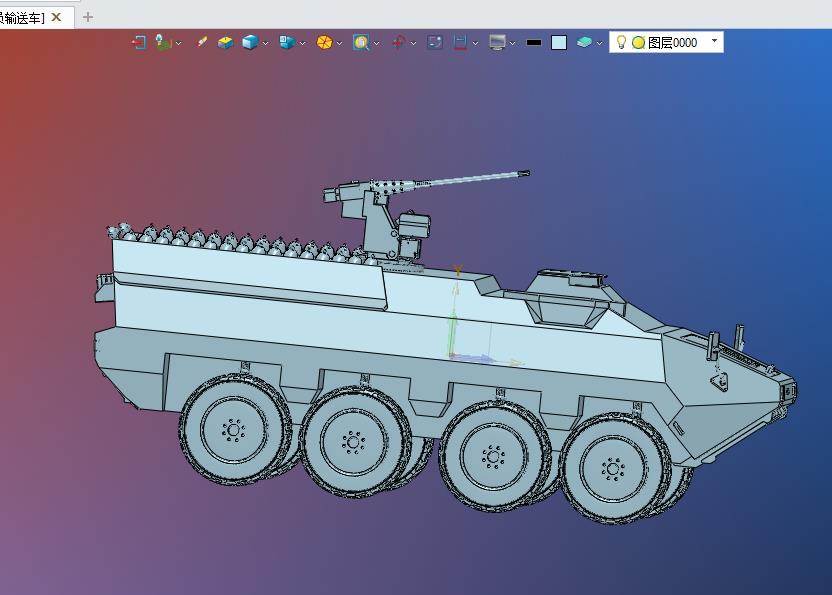Click the black line color swatch

(534, 42)
